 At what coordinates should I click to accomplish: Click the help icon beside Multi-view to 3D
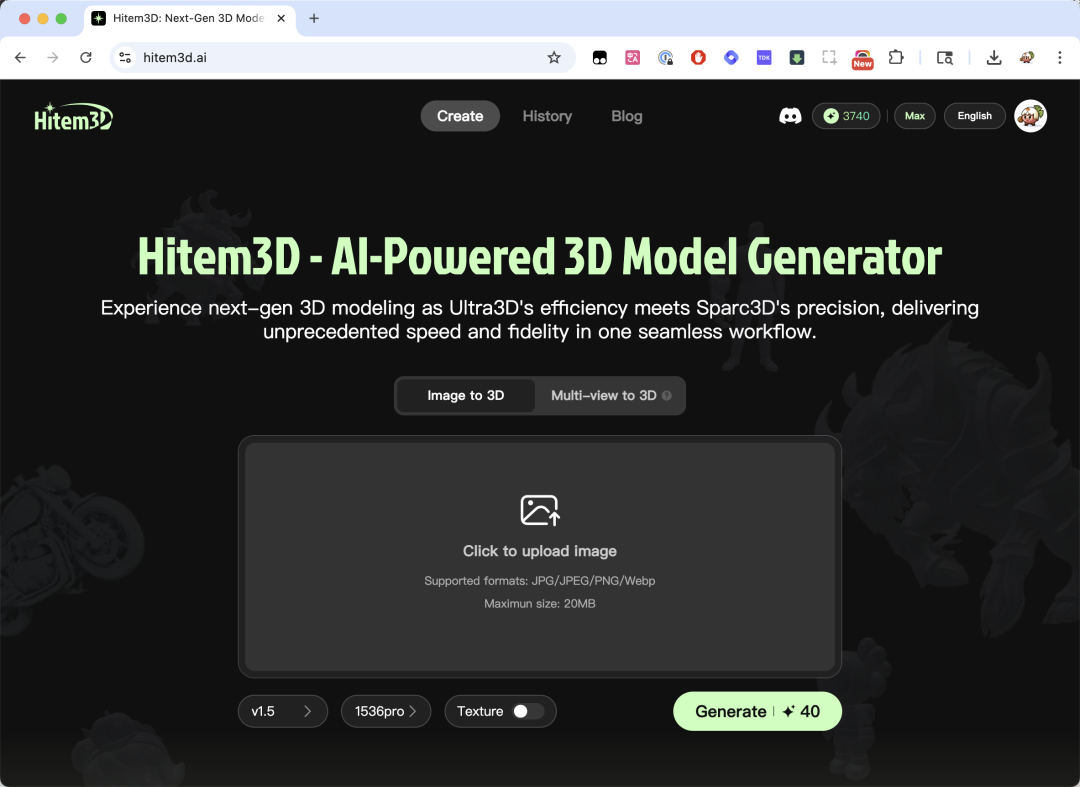(x=667, y=396)
